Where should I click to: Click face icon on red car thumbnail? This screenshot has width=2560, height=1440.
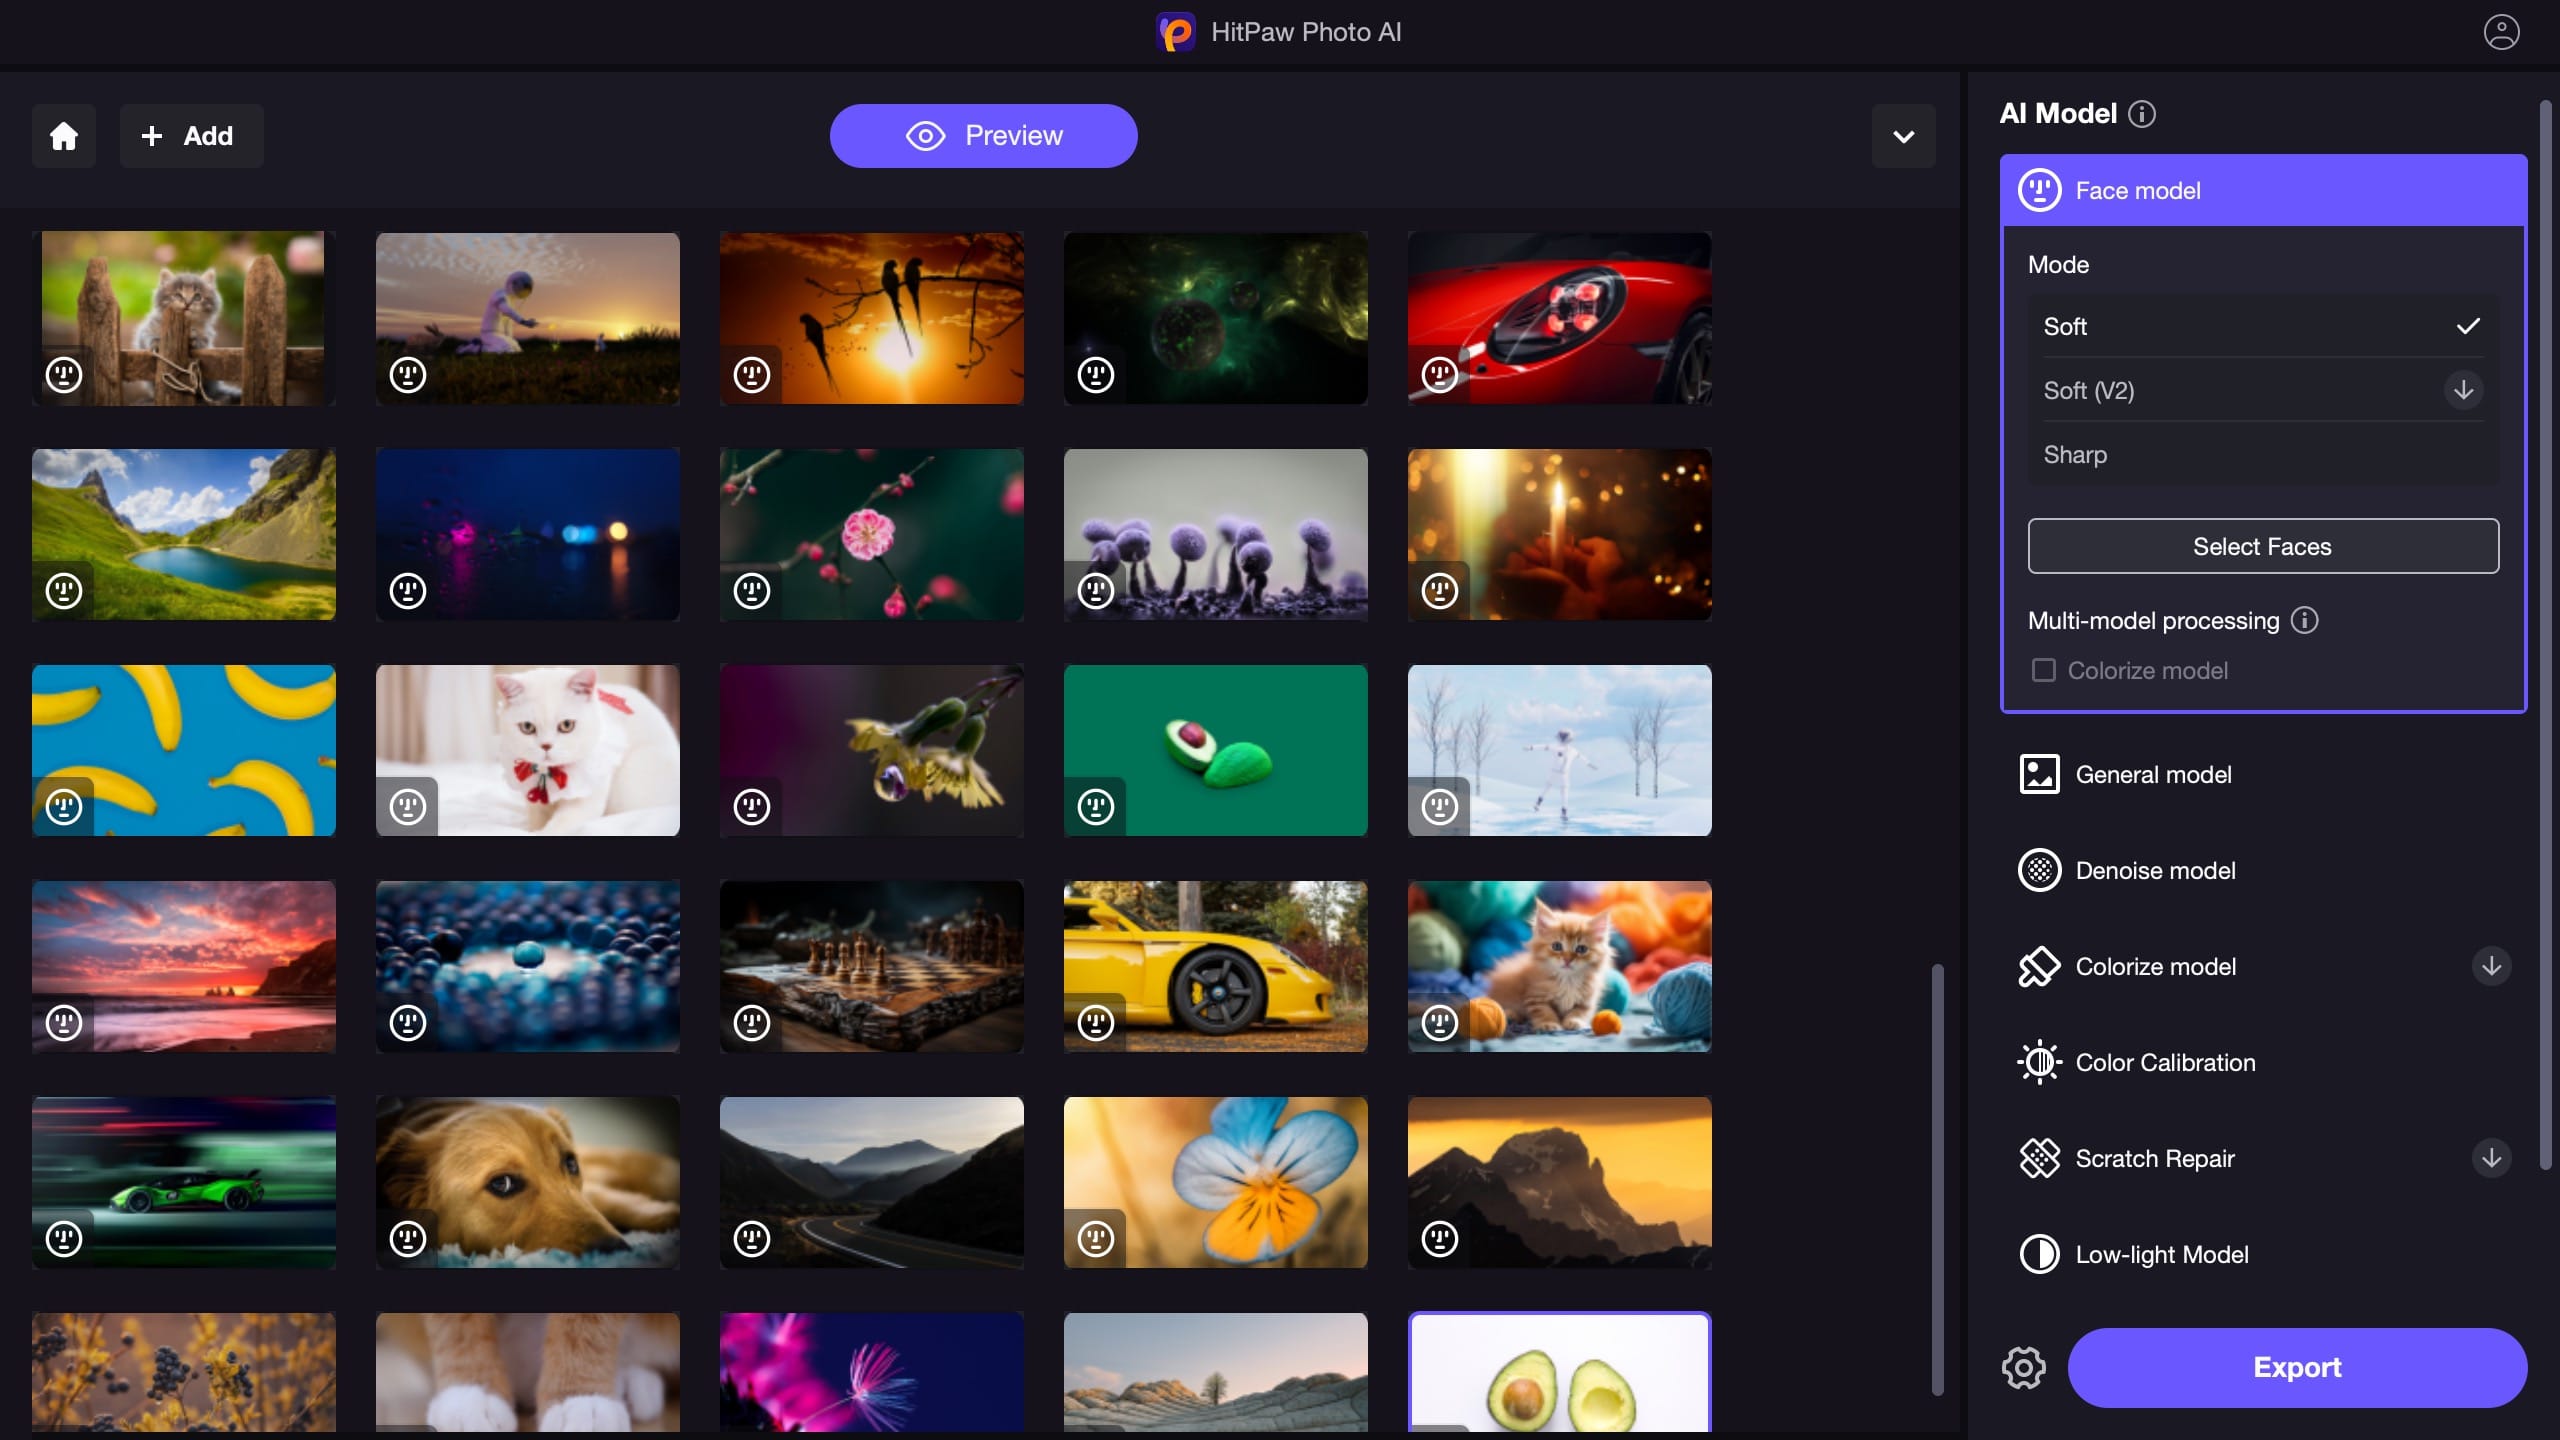coord(1440,375)
